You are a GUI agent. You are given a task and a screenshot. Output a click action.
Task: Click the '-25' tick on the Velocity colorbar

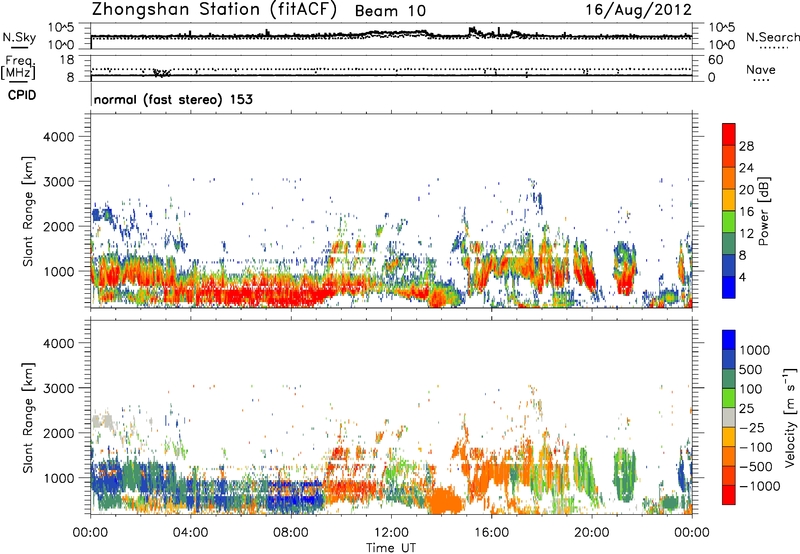(x=752, y=428)
